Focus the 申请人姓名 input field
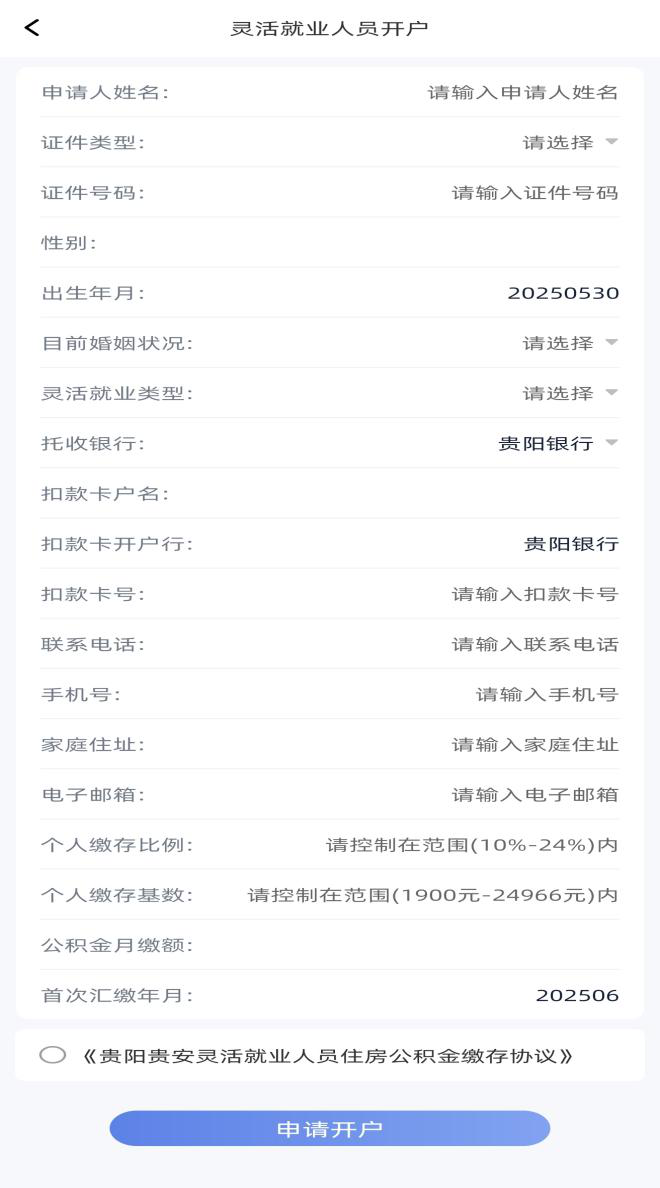Screen dimensions: 660x1188 click(522, 93)
